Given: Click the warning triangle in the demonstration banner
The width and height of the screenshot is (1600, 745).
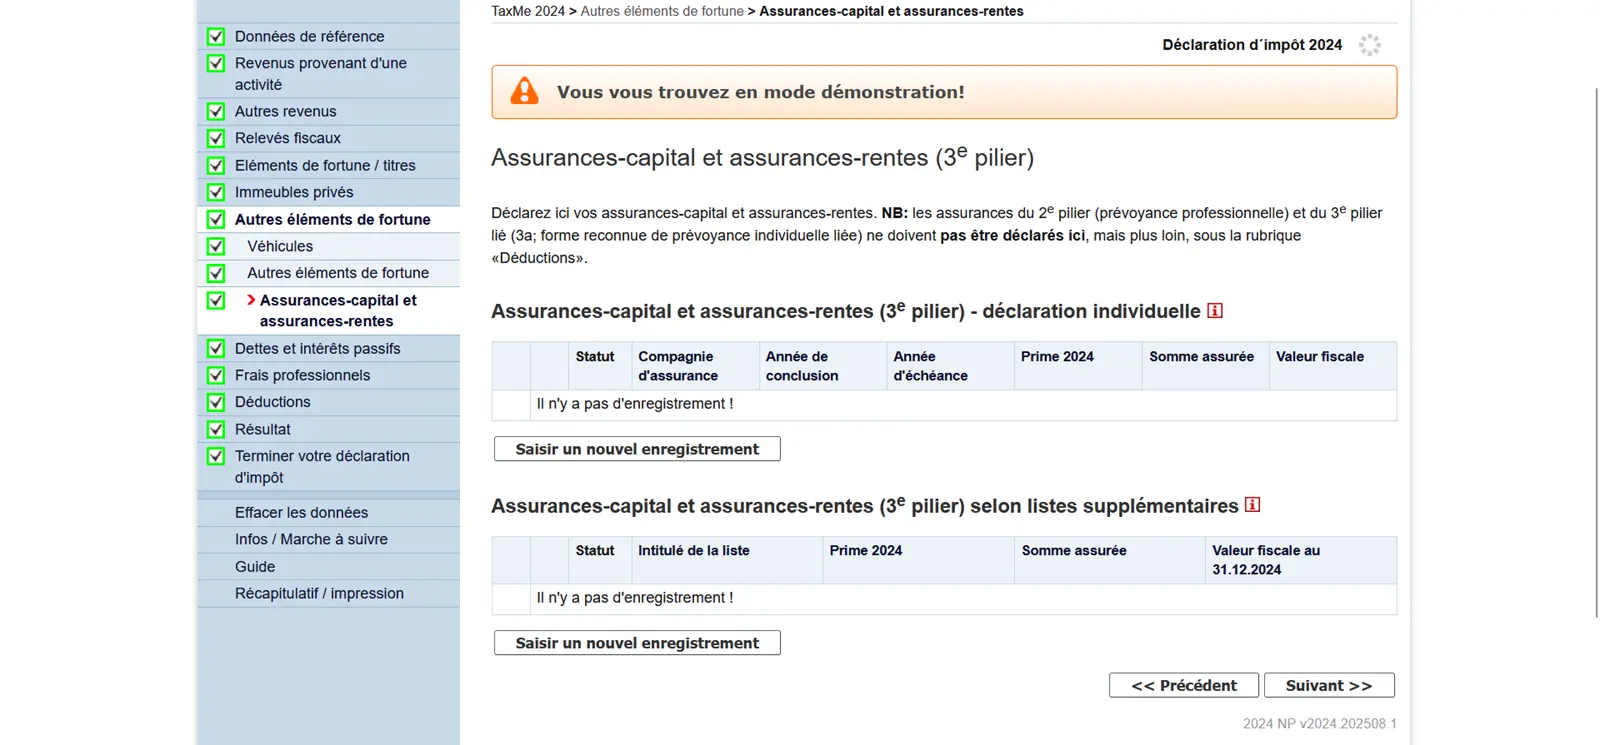Looking at the screenshot, I should (524, 91).
